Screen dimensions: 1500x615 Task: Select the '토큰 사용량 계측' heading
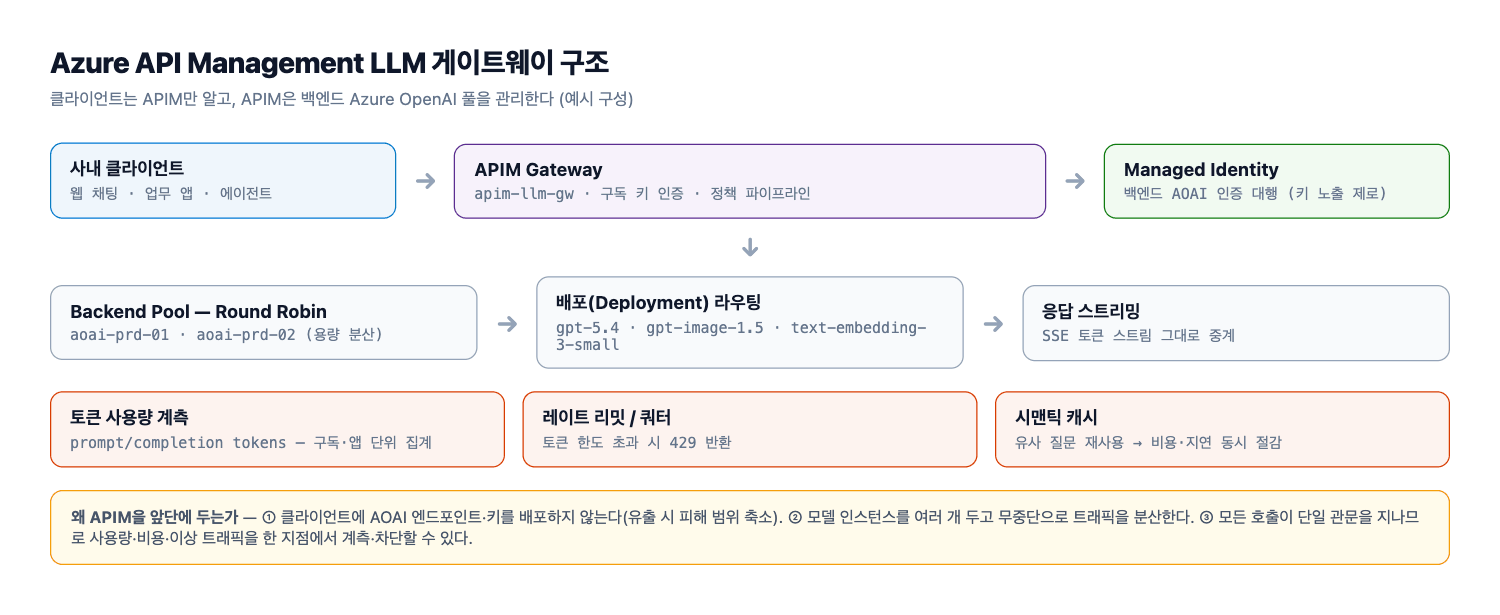tap(129, 417)
